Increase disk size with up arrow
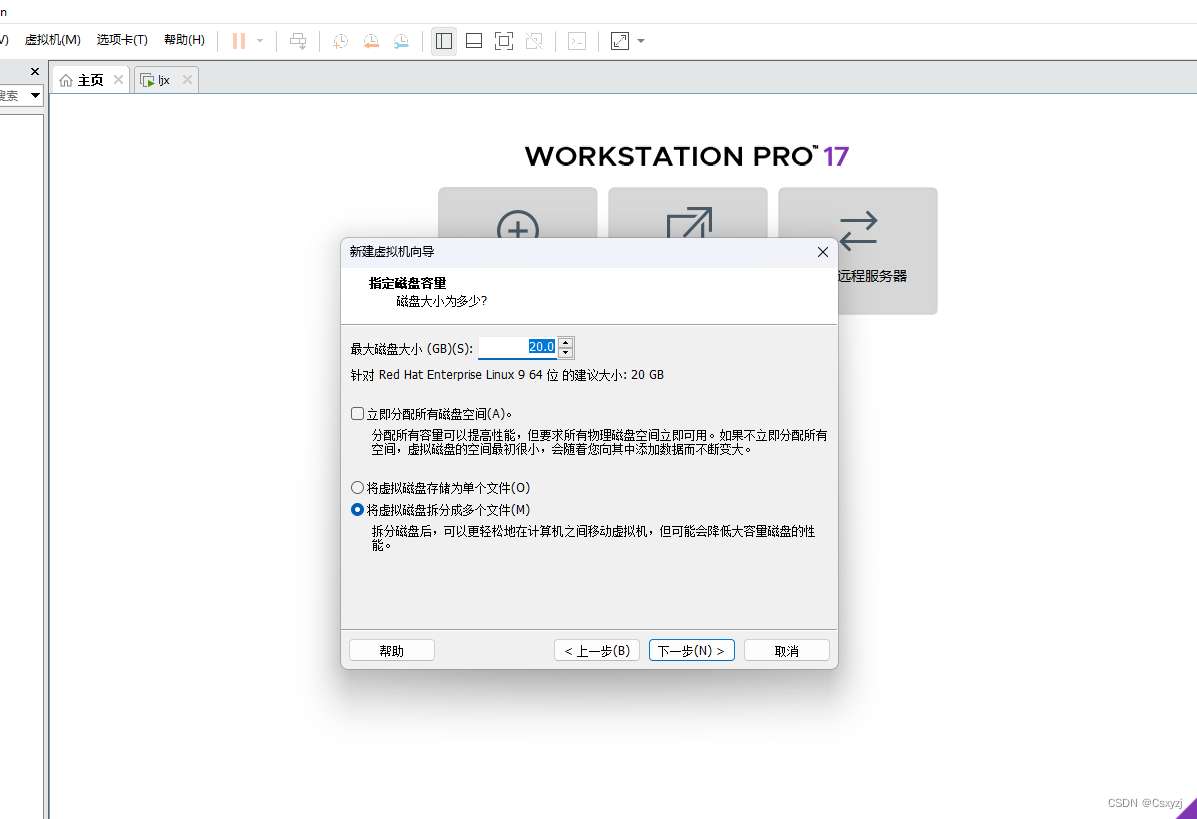 pyautogui.click(x=566, y=342)
